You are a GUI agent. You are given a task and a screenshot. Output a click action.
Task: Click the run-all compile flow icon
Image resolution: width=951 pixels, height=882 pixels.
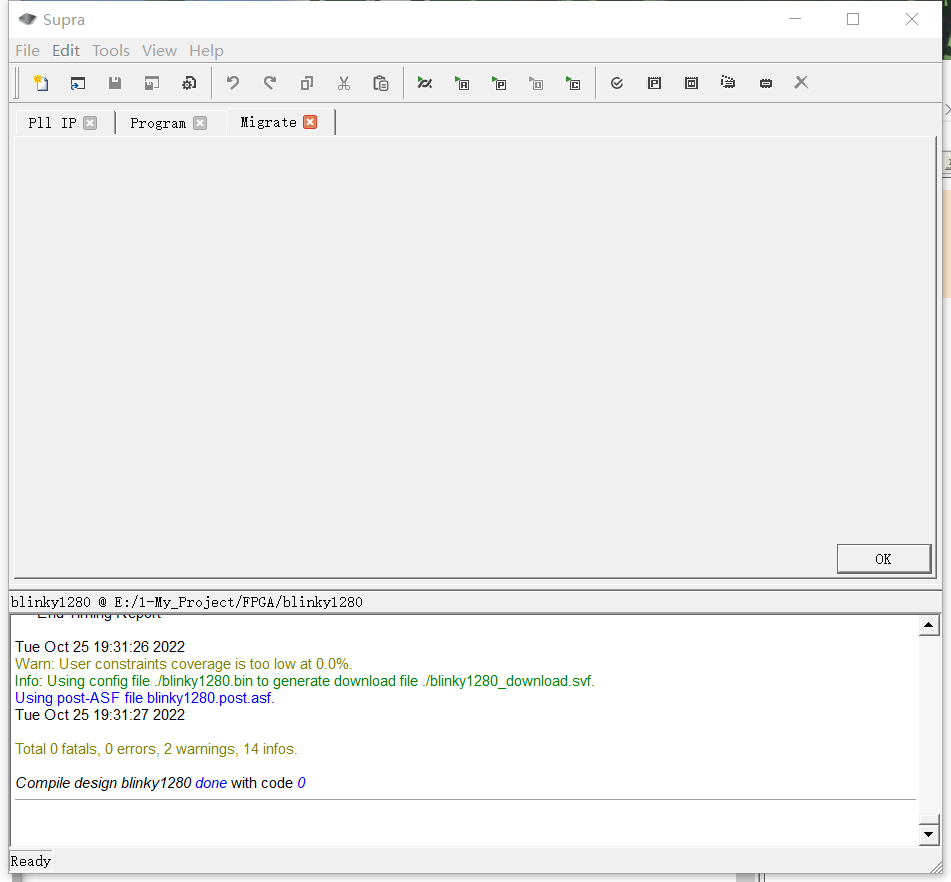[425, 83]
